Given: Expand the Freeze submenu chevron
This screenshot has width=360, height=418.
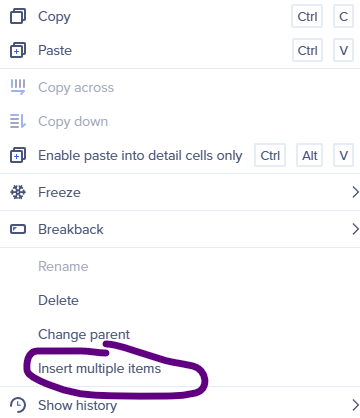Looking at the screenshot, I should point(355,192).
